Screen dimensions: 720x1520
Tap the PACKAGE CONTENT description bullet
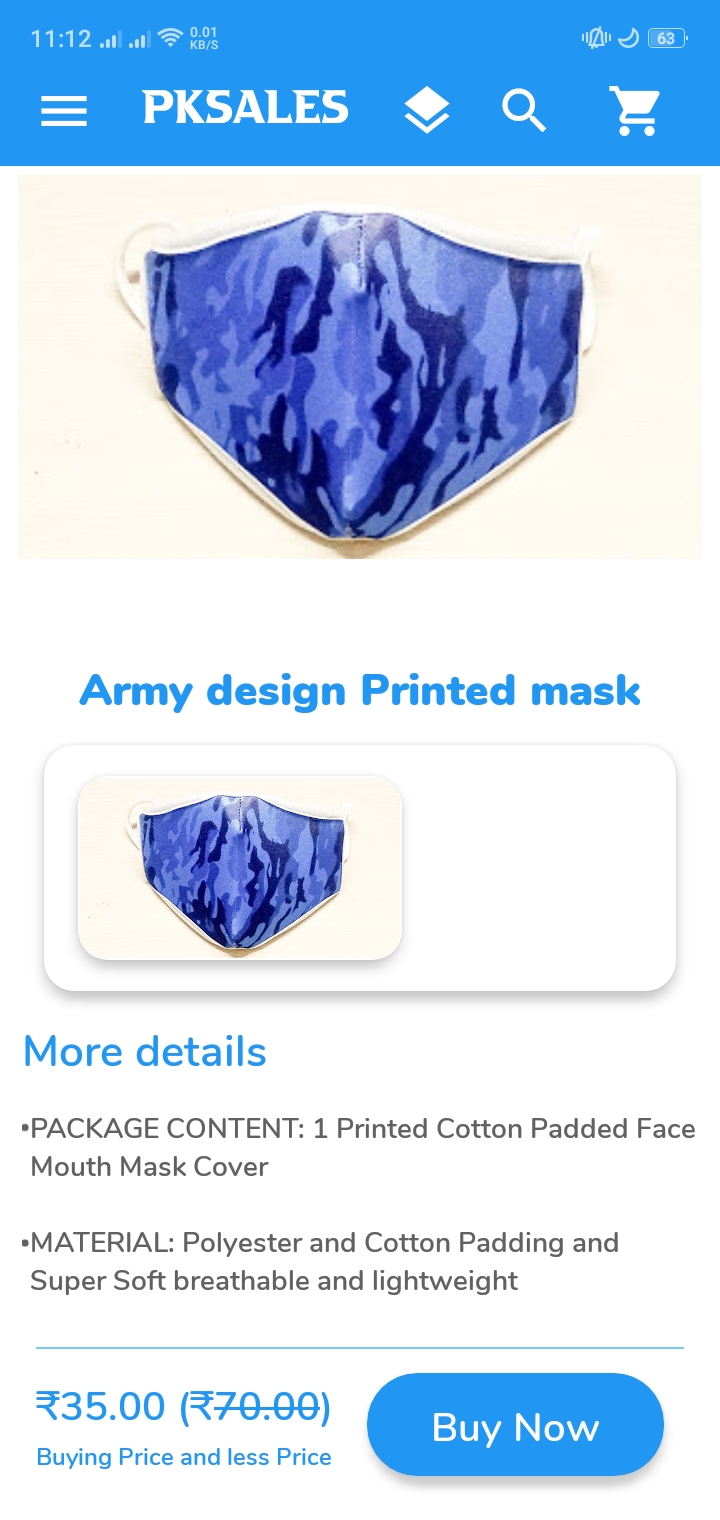359,1148
